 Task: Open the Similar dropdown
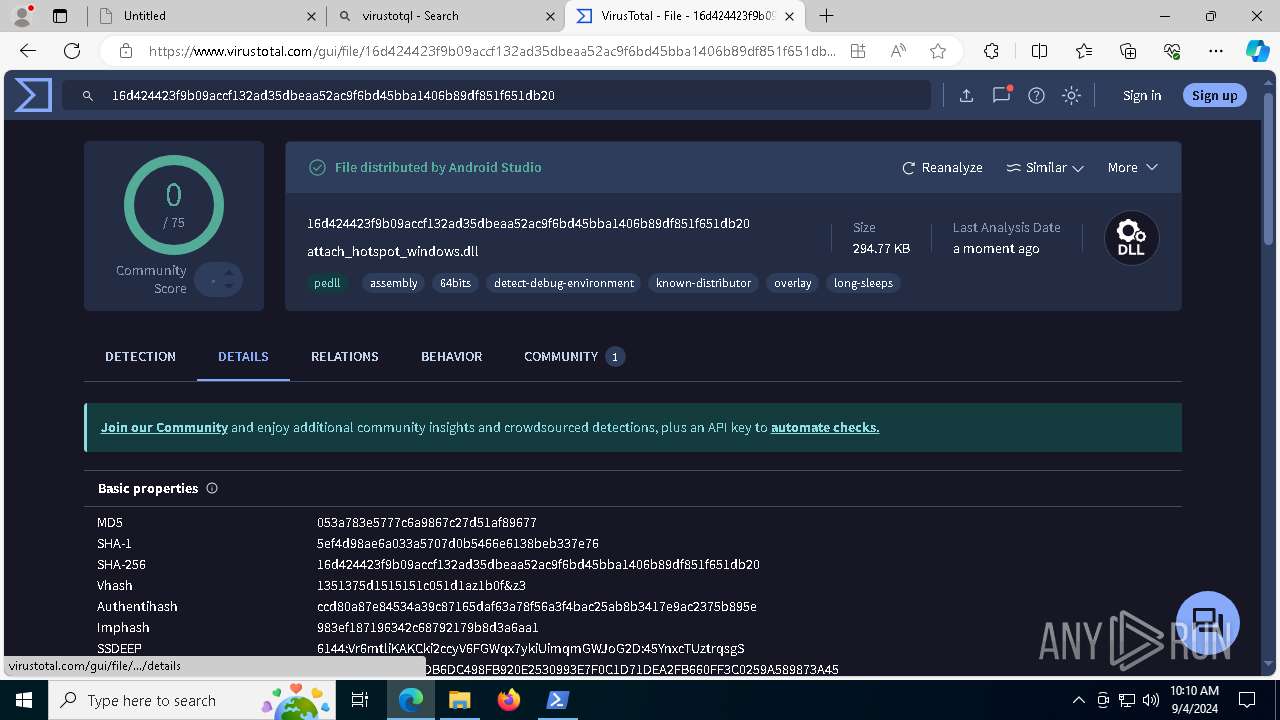1045,167
